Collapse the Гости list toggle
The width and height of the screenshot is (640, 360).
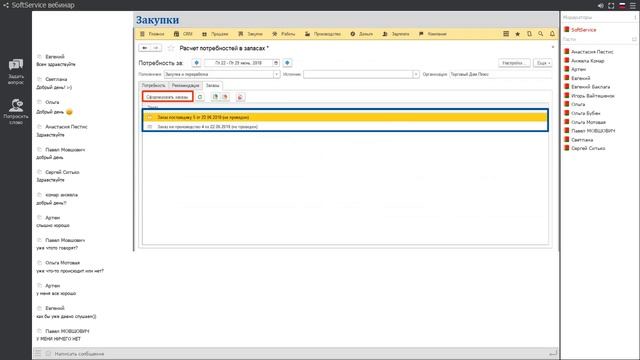click(634, 39)
